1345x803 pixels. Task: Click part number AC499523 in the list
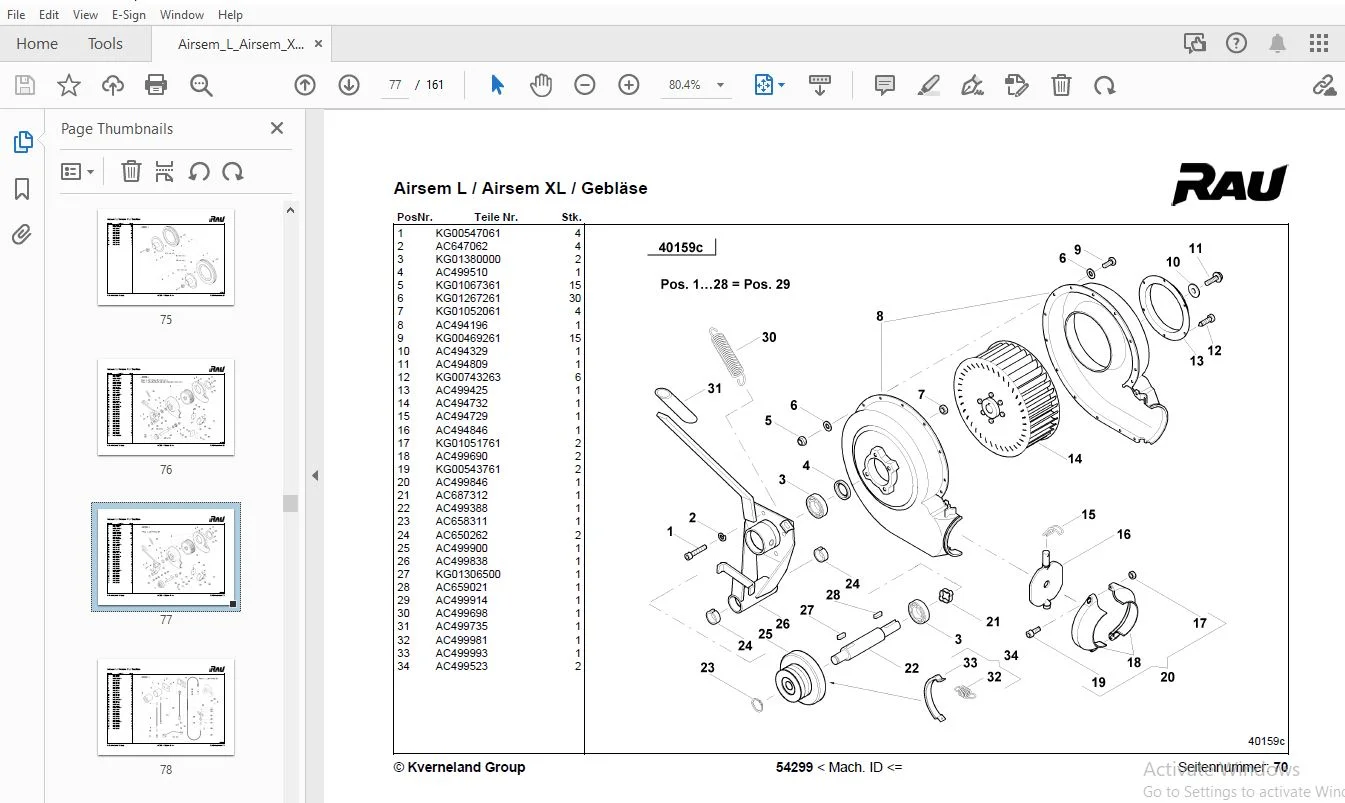[x=462, y=666]
